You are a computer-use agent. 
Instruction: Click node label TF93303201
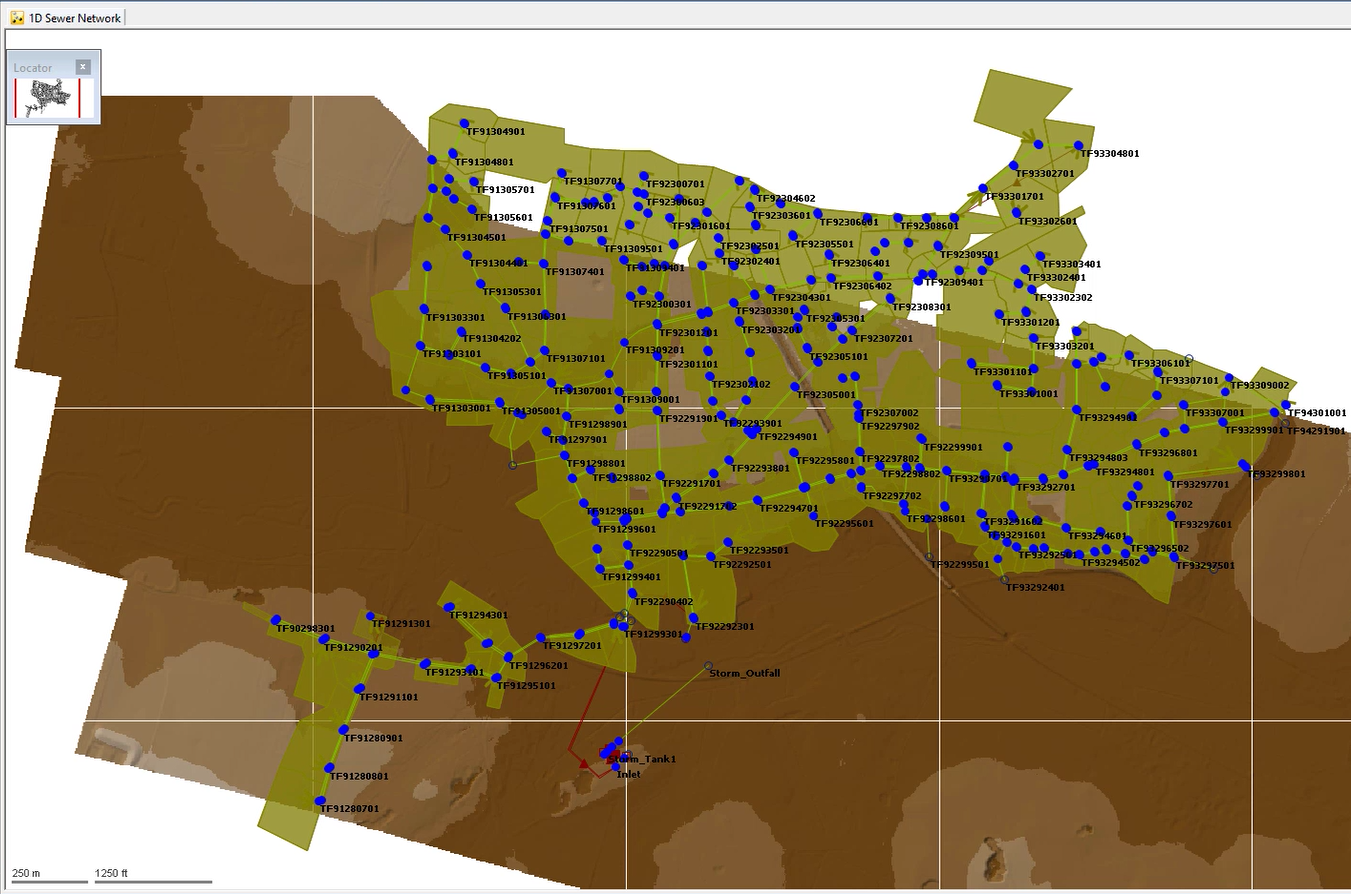pos(1064,346)
